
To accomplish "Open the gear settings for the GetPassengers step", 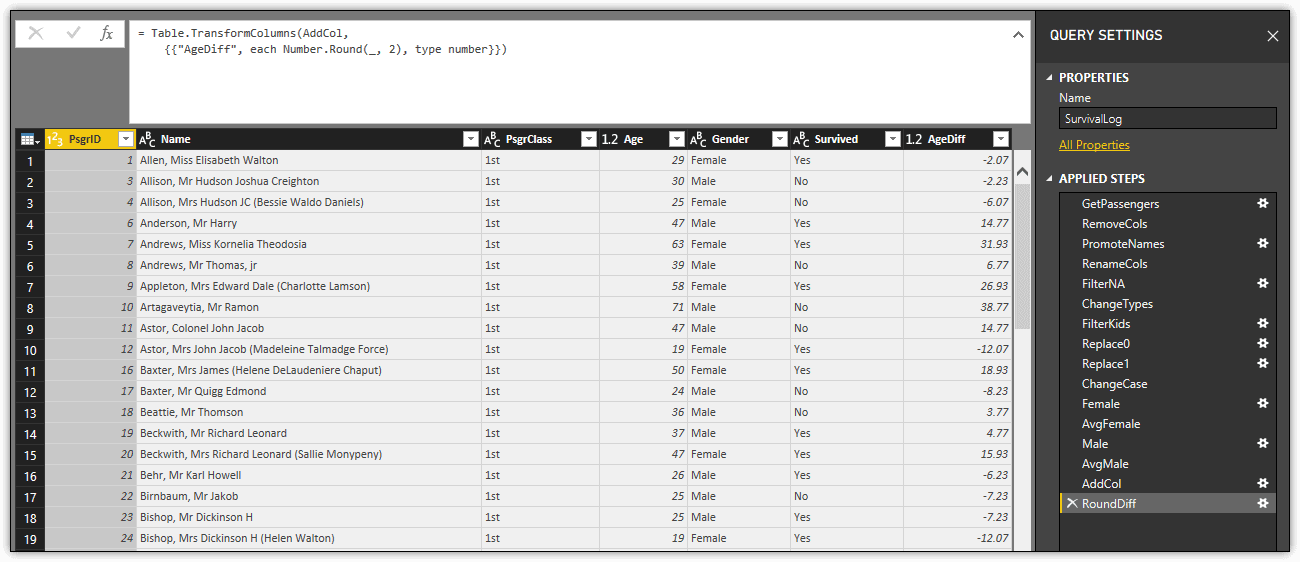I will [x=1262, y=203].
